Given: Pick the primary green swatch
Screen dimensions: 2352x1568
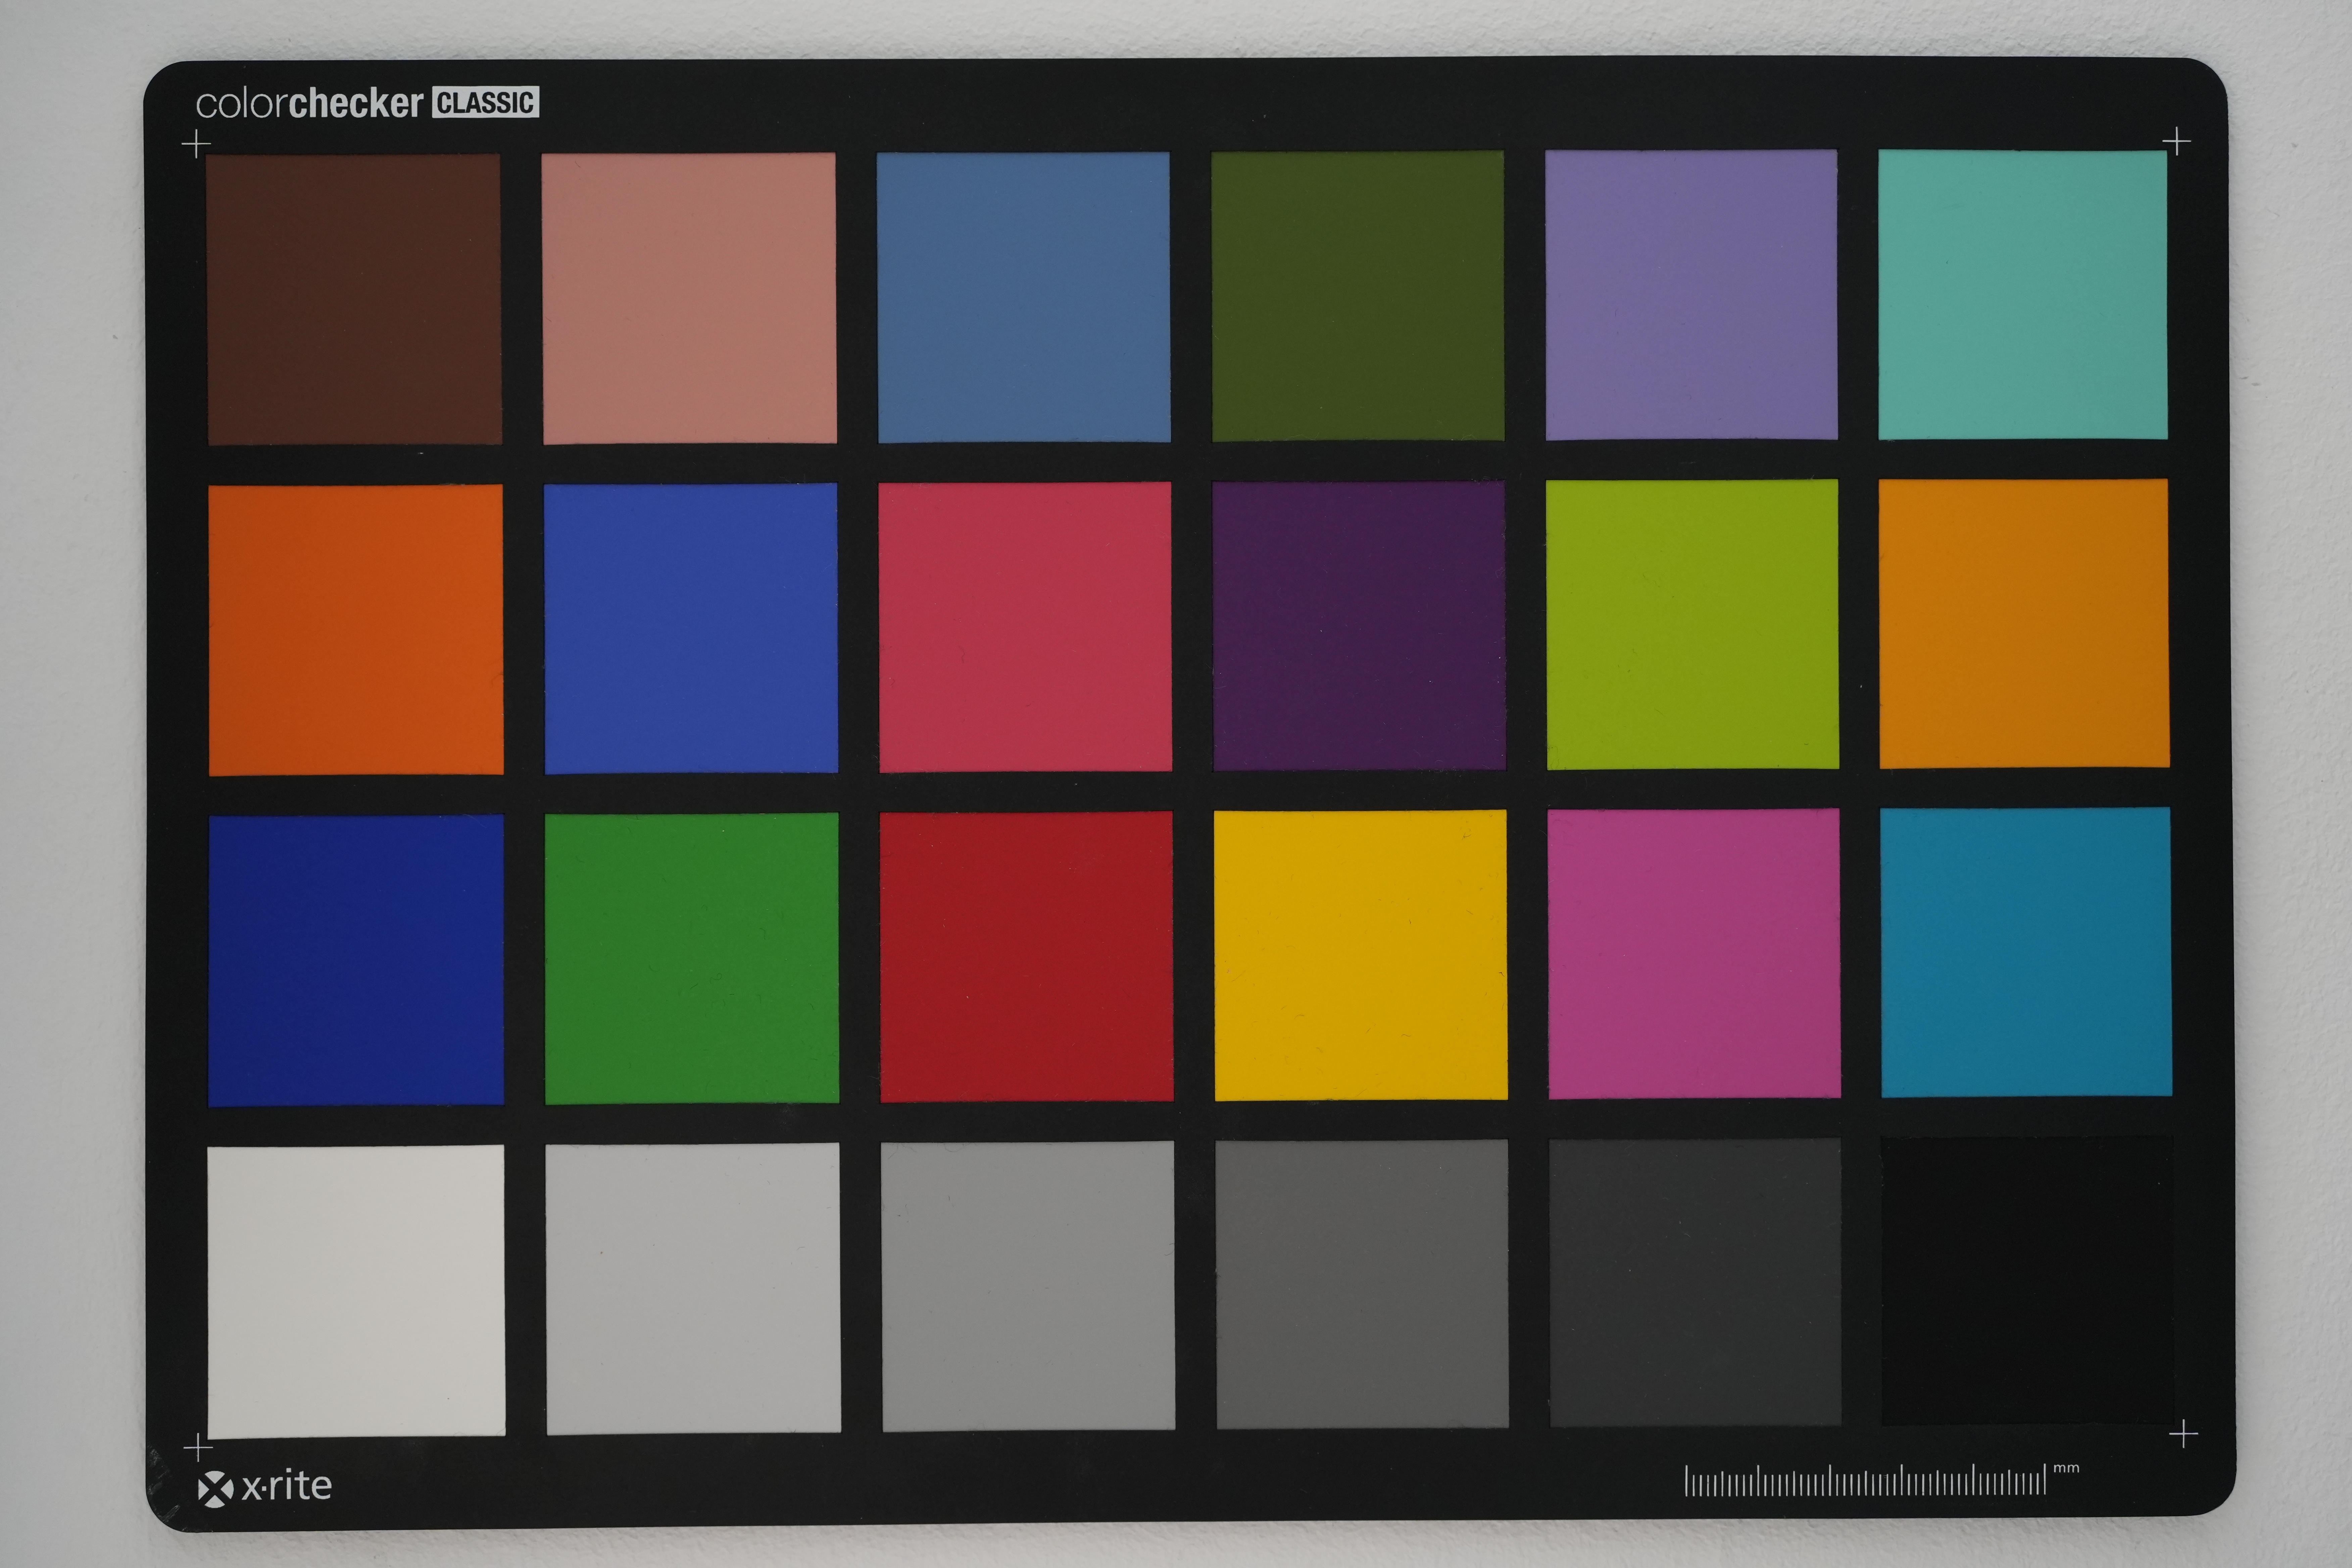Looking at the screenshot, I should point(691,958).
